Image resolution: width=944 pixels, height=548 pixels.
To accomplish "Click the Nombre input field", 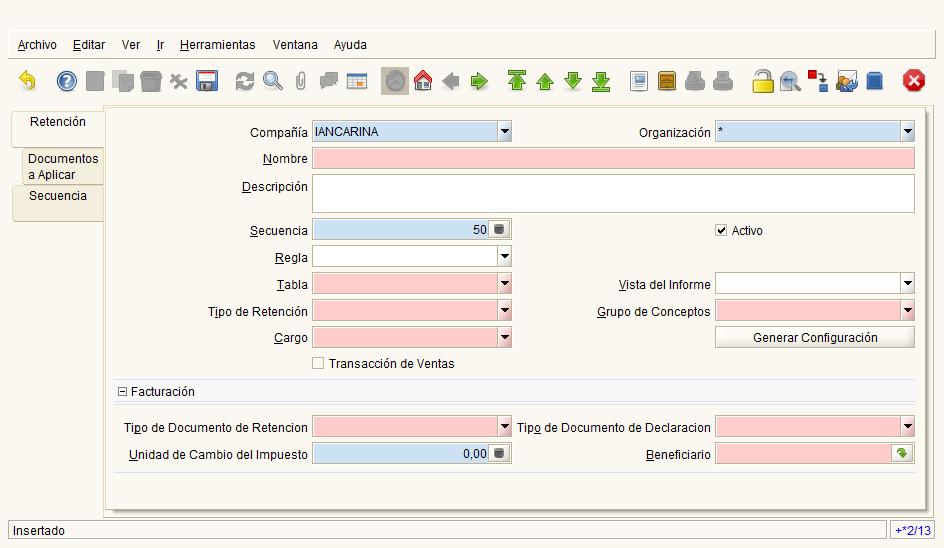I will pos(613,158).
